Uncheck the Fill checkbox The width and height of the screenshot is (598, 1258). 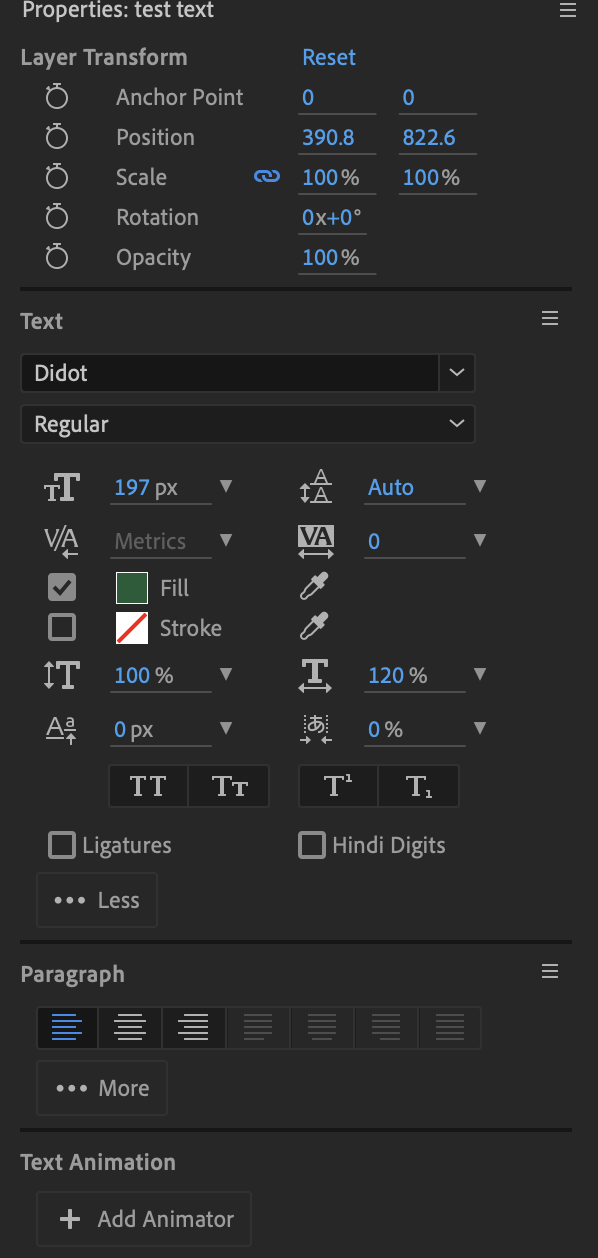(62, 587)
